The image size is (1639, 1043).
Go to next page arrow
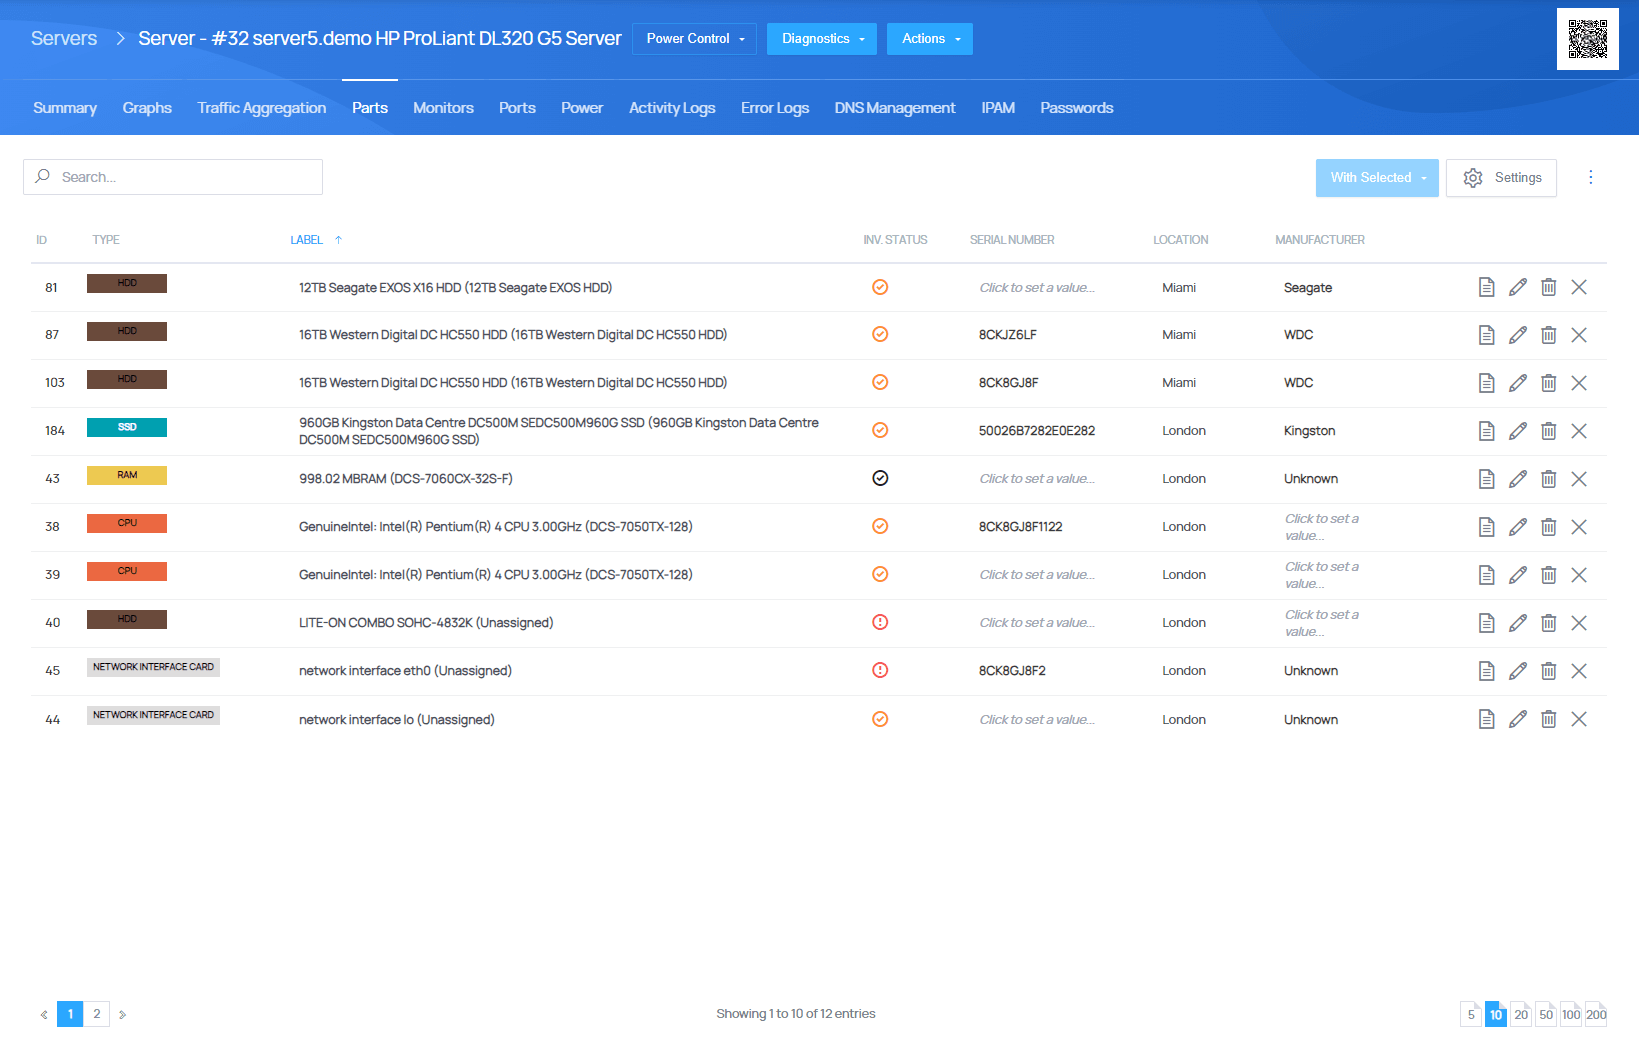123,1014
